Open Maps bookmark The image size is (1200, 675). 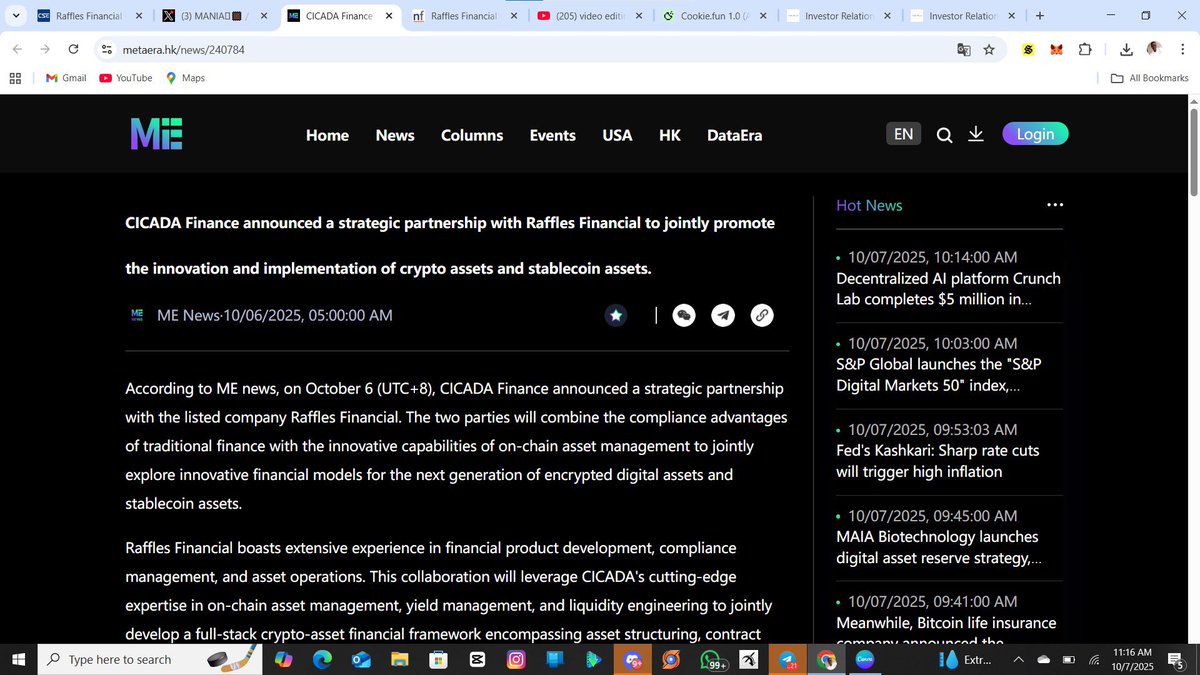185,77
